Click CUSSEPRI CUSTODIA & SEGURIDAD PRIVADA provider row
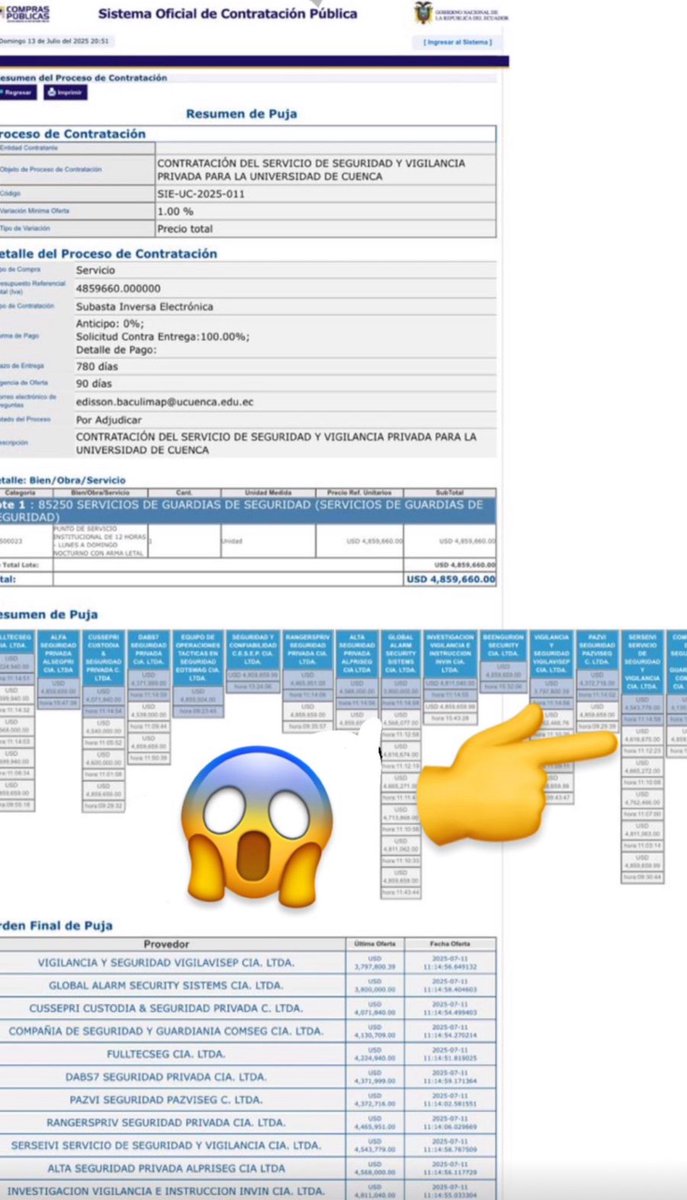This screenshot has width=687, height=1200. click(247, 1008)
